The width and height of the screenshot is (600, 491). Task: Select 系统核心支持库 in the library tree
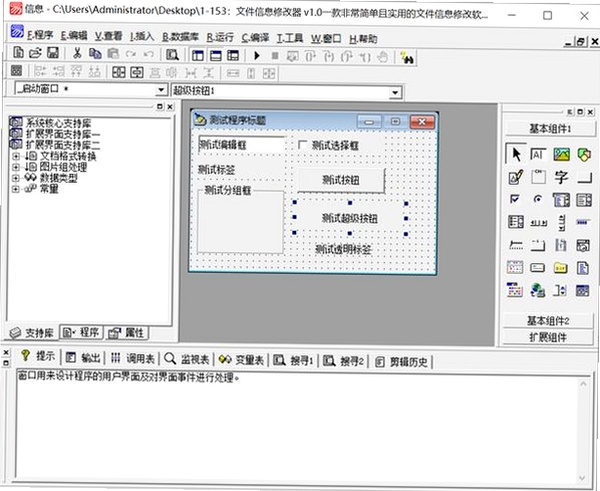point(59,123)
